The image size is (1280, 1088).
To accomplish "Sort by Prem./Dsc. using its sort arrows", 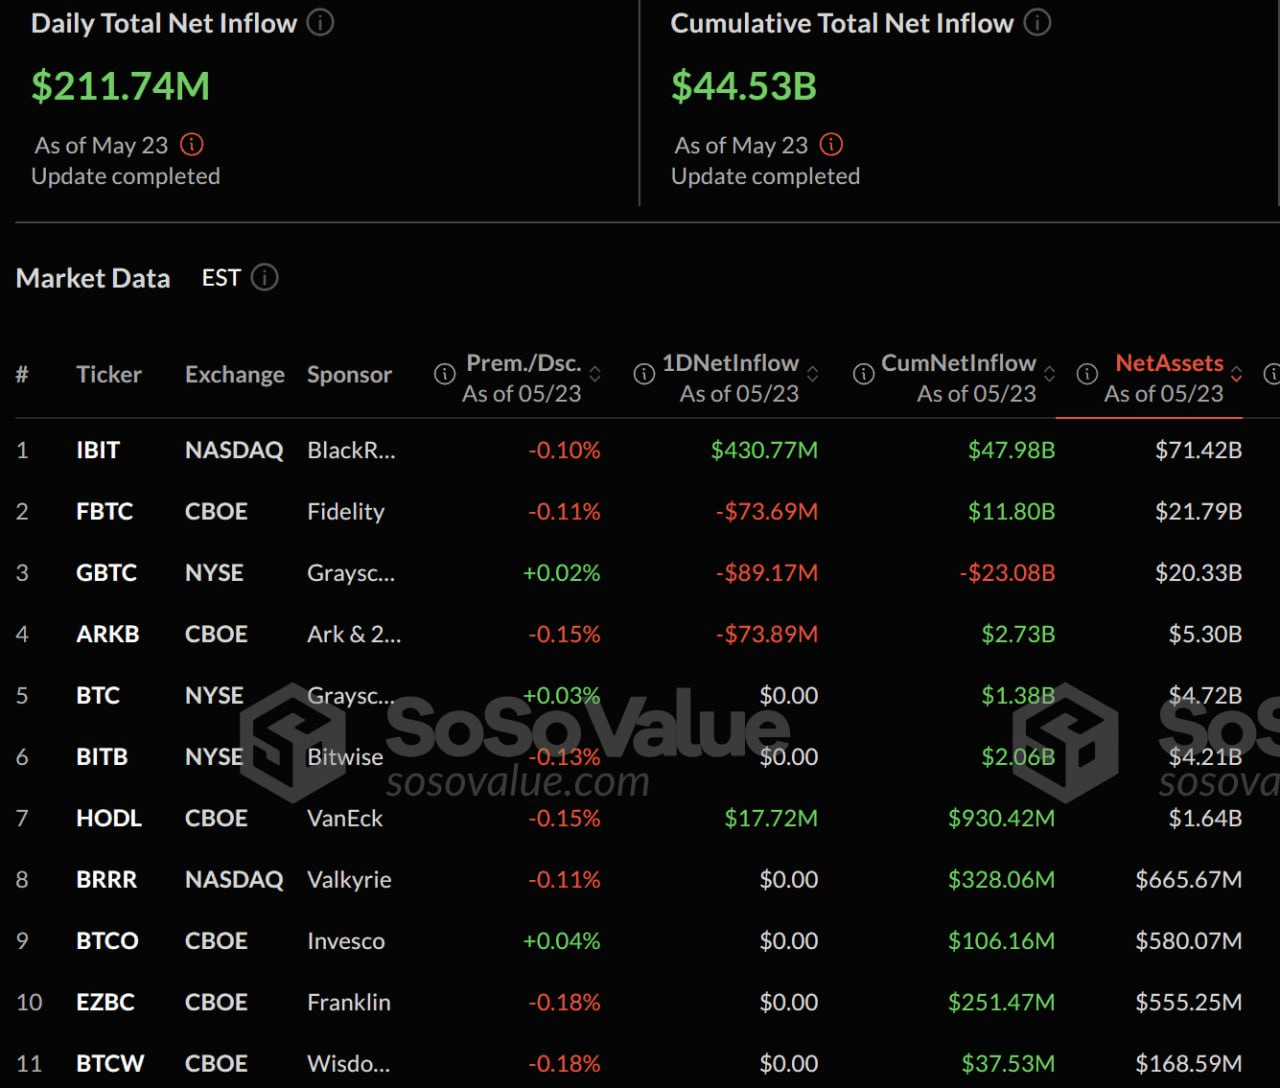I will [595, 374].
